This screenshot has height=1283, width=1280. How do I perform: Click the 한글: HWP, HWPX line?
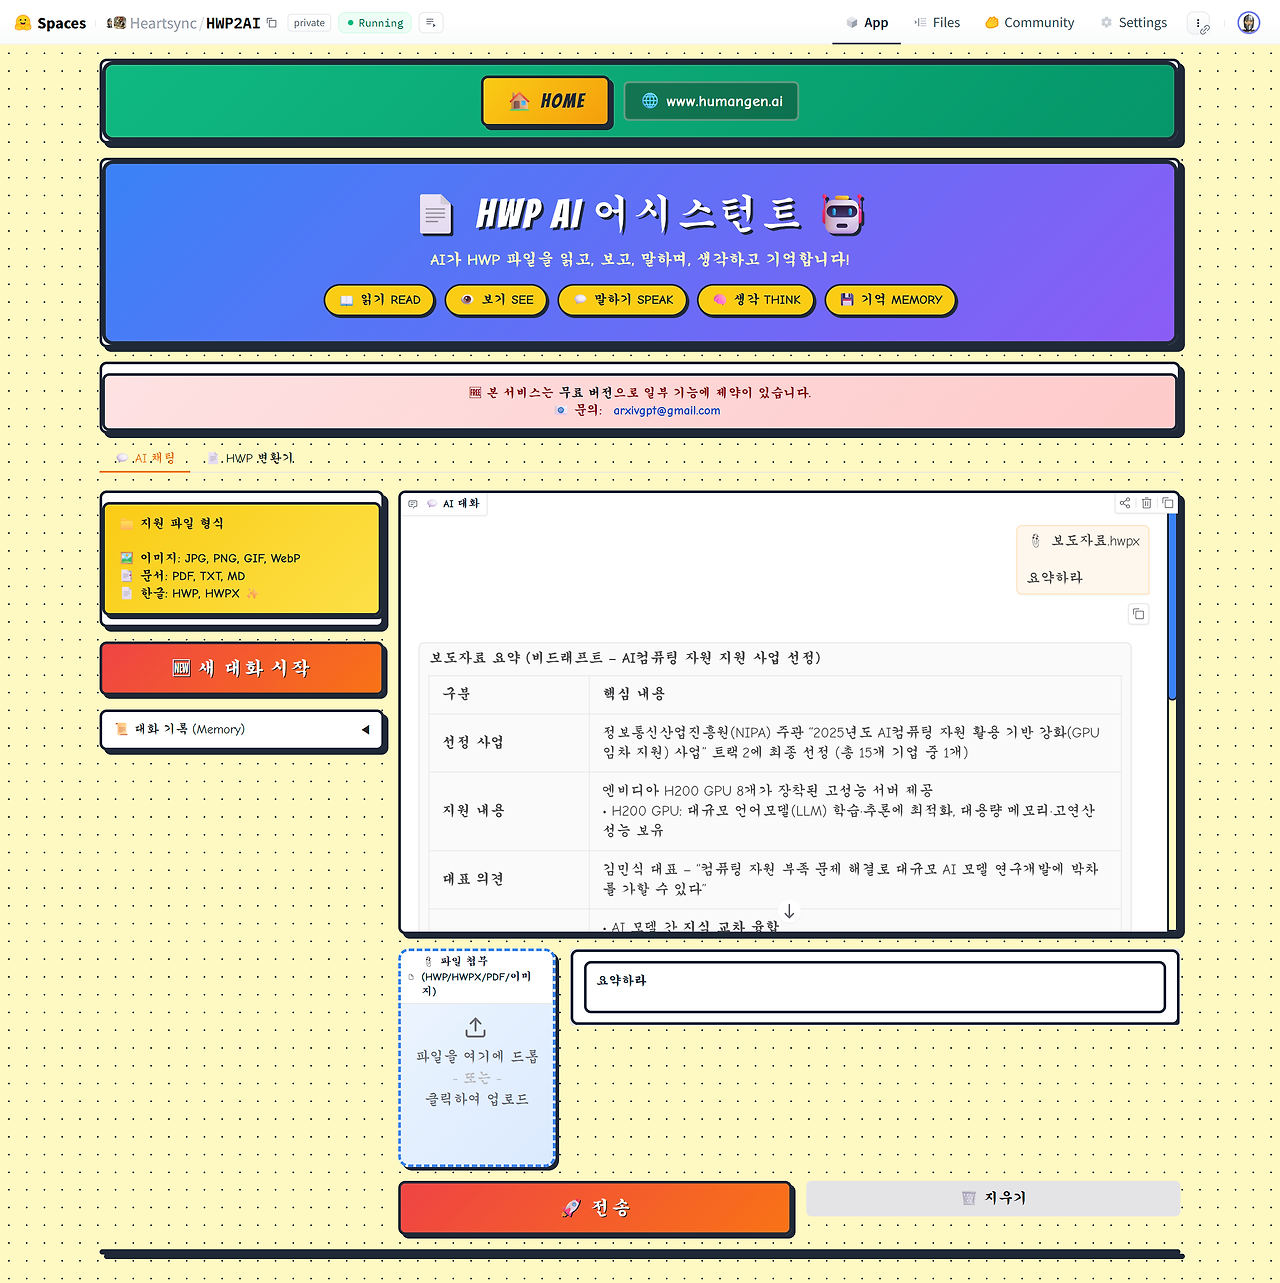pos(190,593)
